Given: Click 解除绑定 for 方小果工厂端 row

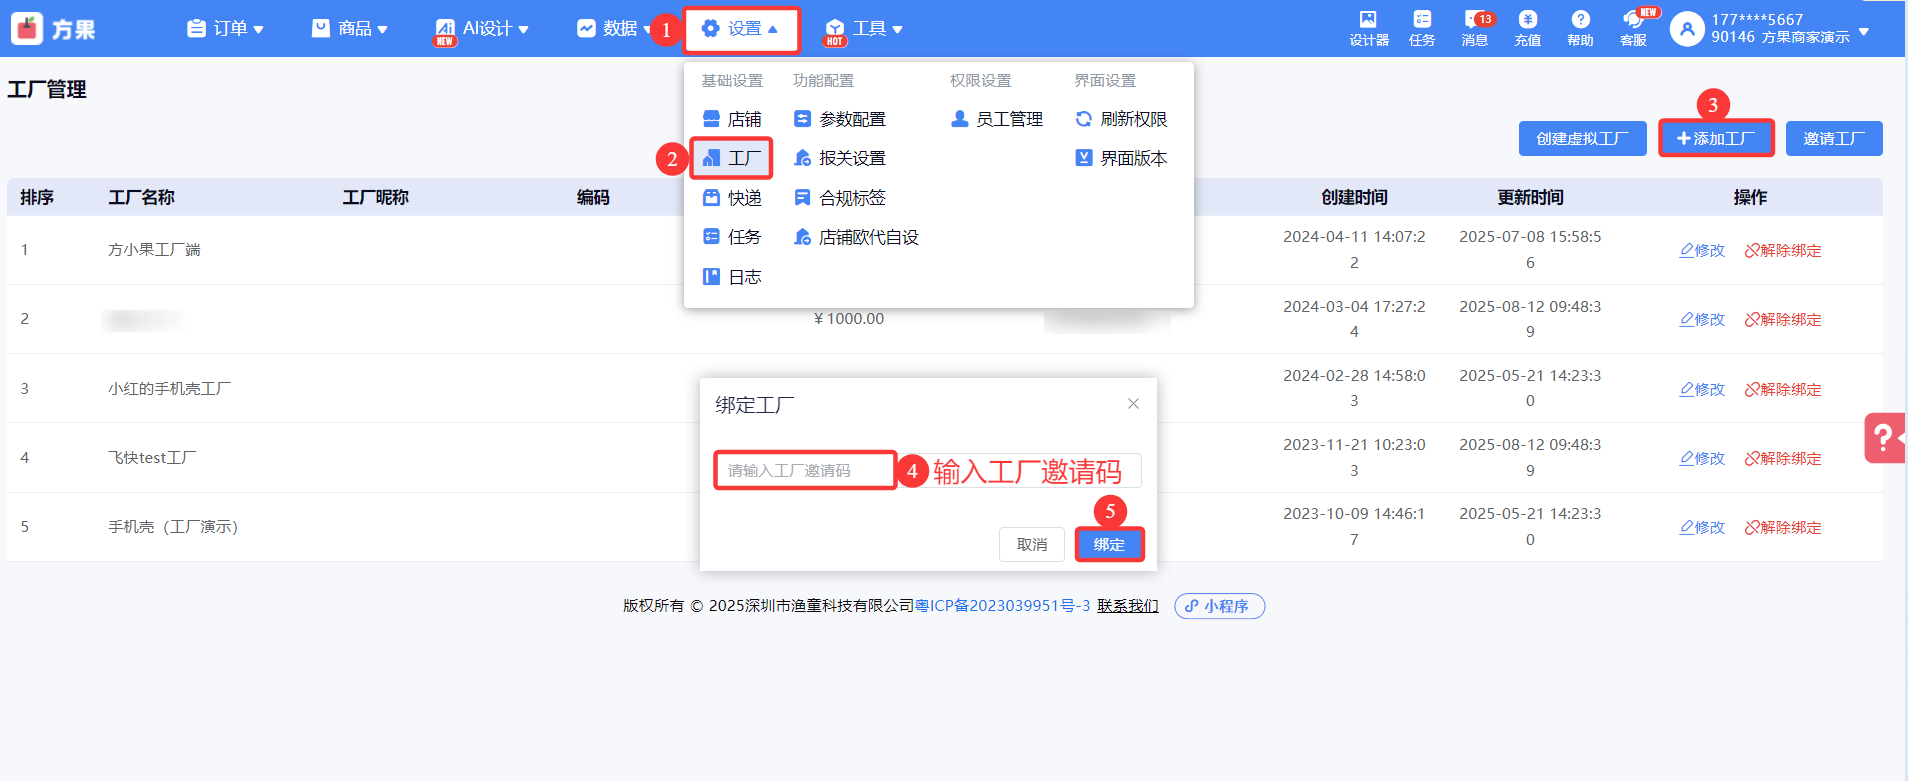Looking at the screenshot, I should click(1783, 250).
